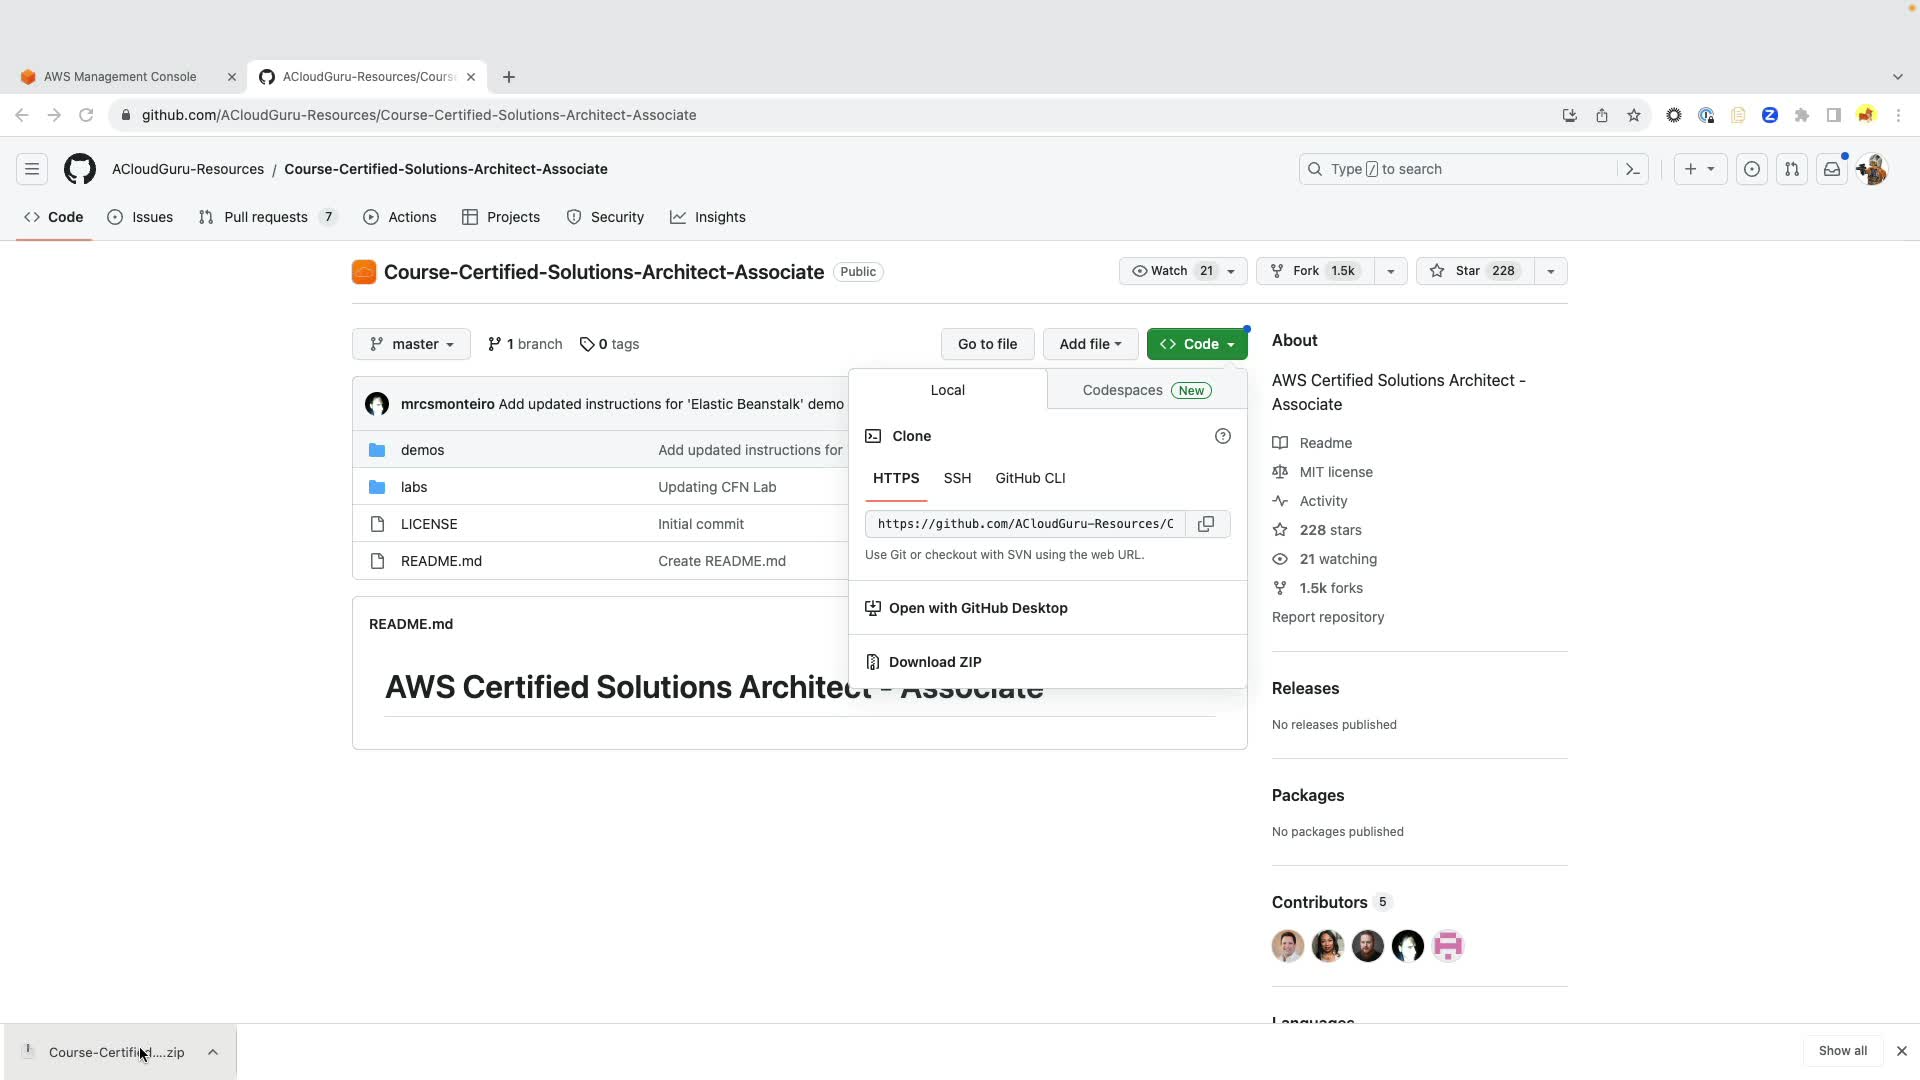Viewport: 1920px width, 1080px height.
Task: Open the demos folder
Action: pos(422,450)
